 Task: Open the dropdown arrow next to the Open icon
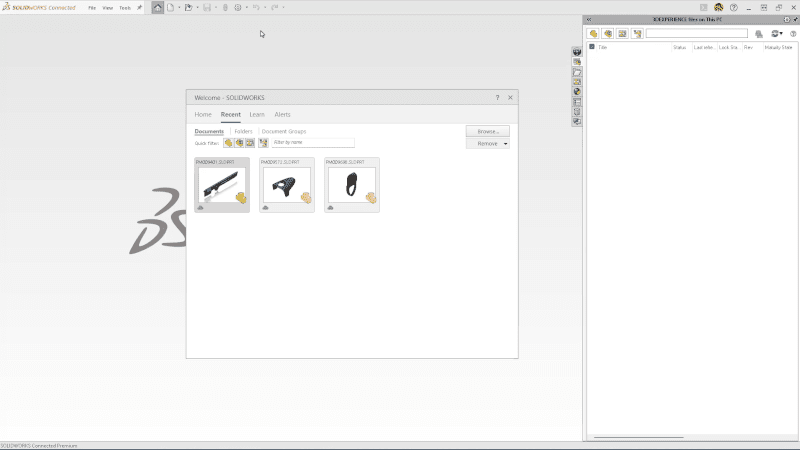point(197,7)
